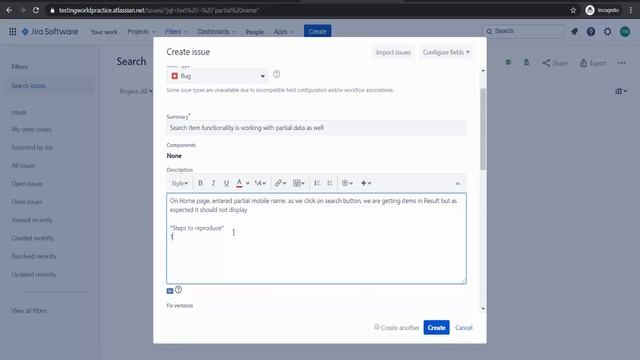
Task: Bookmark the page with the star icon
Action: pyautogui.click(x=573, y=10)
